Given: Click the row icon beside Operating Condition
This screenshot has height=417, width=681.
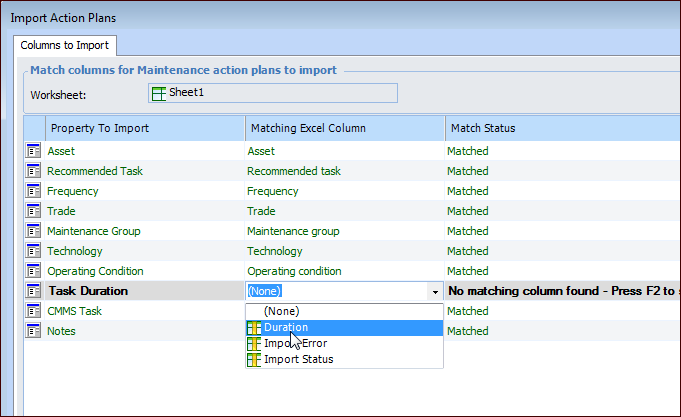Looking at the screenshot, I should [34, 271].
